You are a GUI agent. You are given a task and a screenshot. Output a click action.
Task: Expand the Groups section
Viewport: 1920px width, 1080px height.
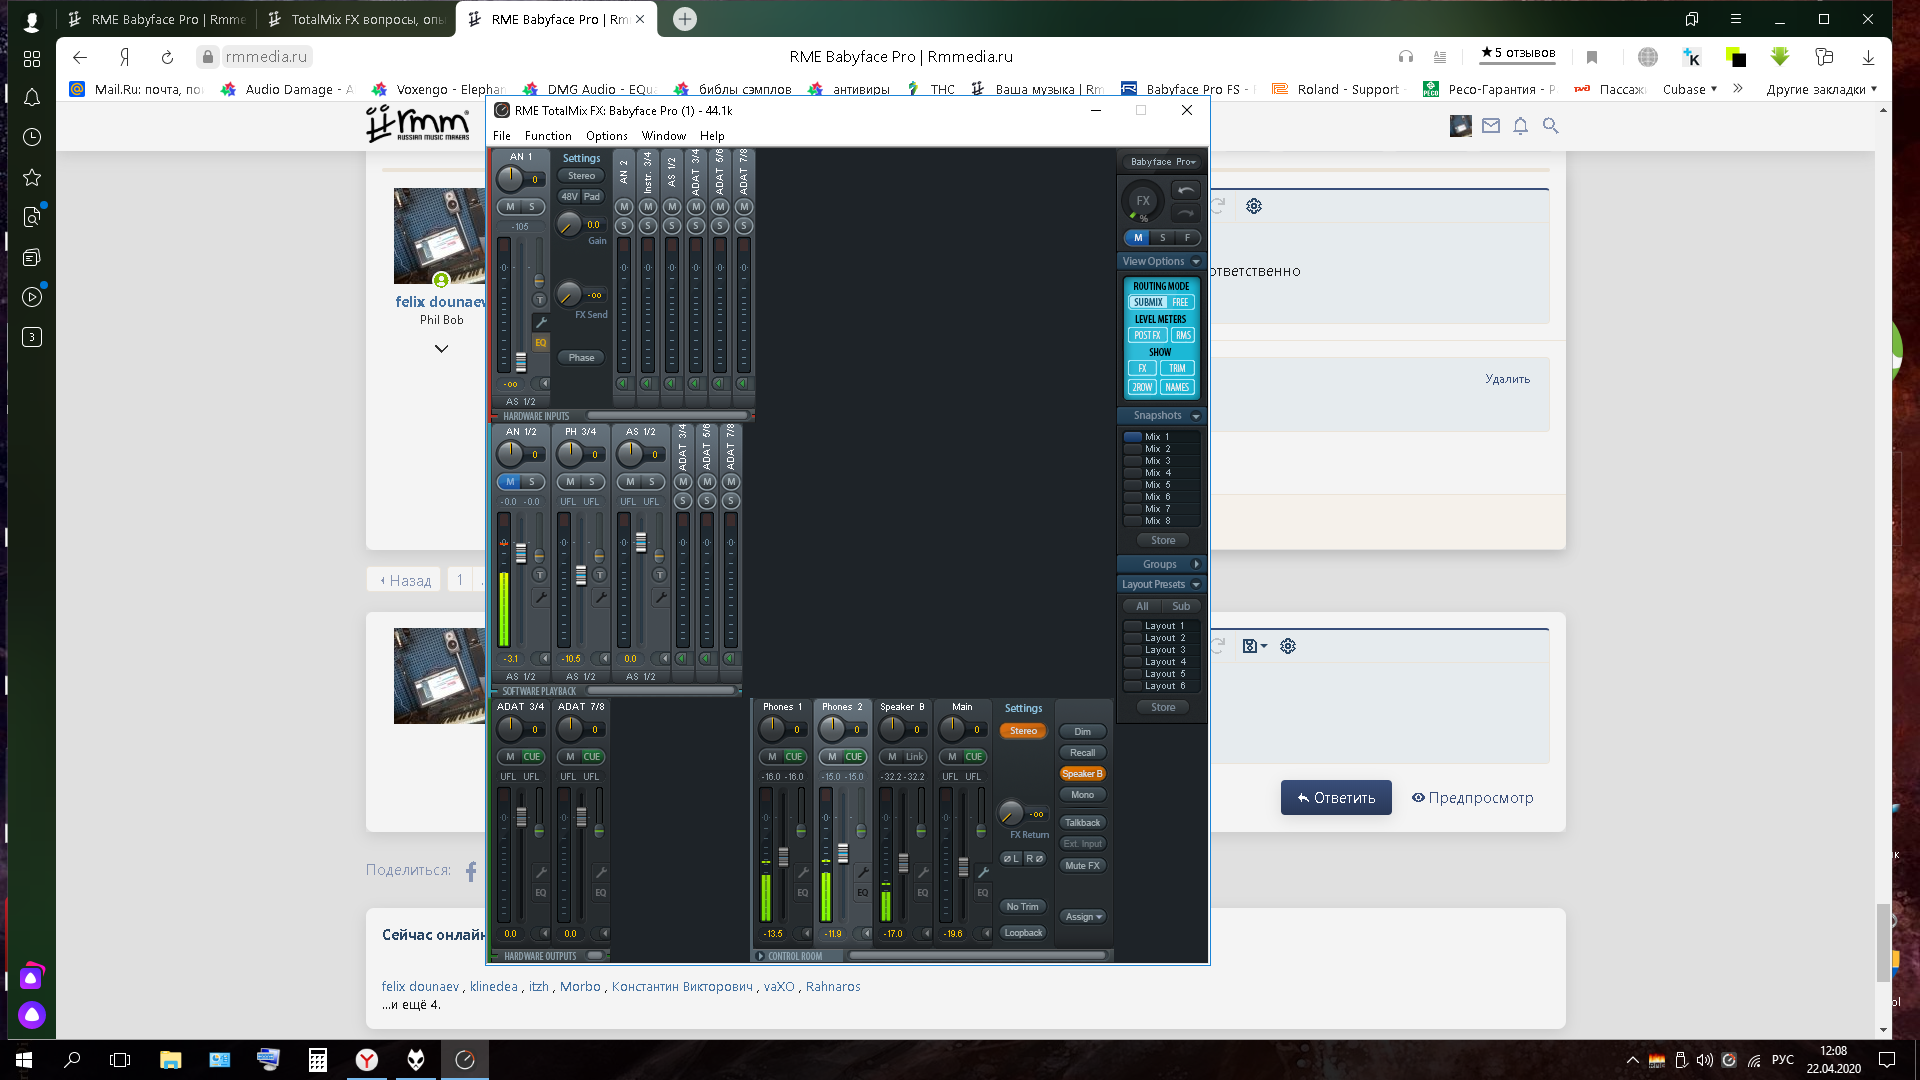[1195, 565]
